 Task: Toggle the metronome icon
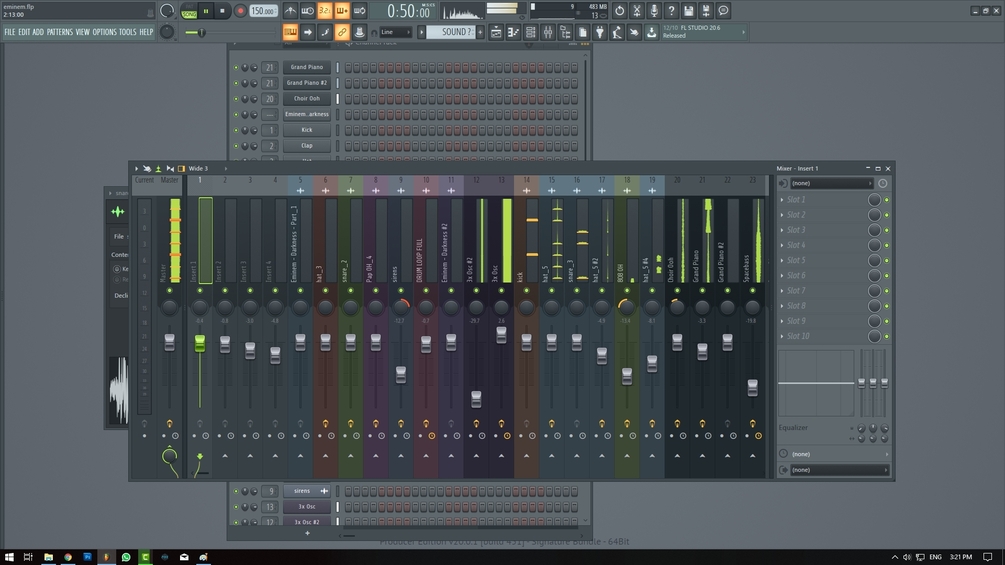(x=290, y=11)
